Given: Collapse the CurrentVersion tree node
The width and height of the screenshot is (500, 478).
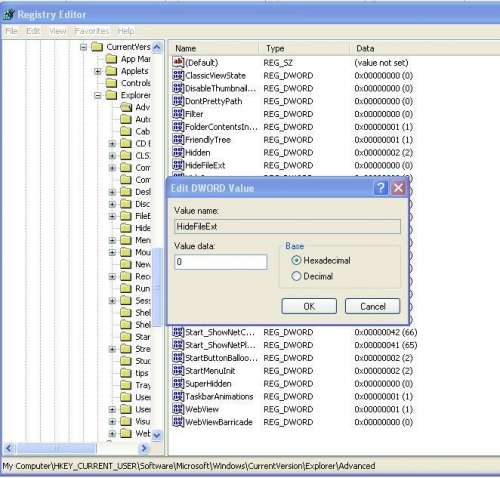Looking at the screenshot, I should (83, 47).
